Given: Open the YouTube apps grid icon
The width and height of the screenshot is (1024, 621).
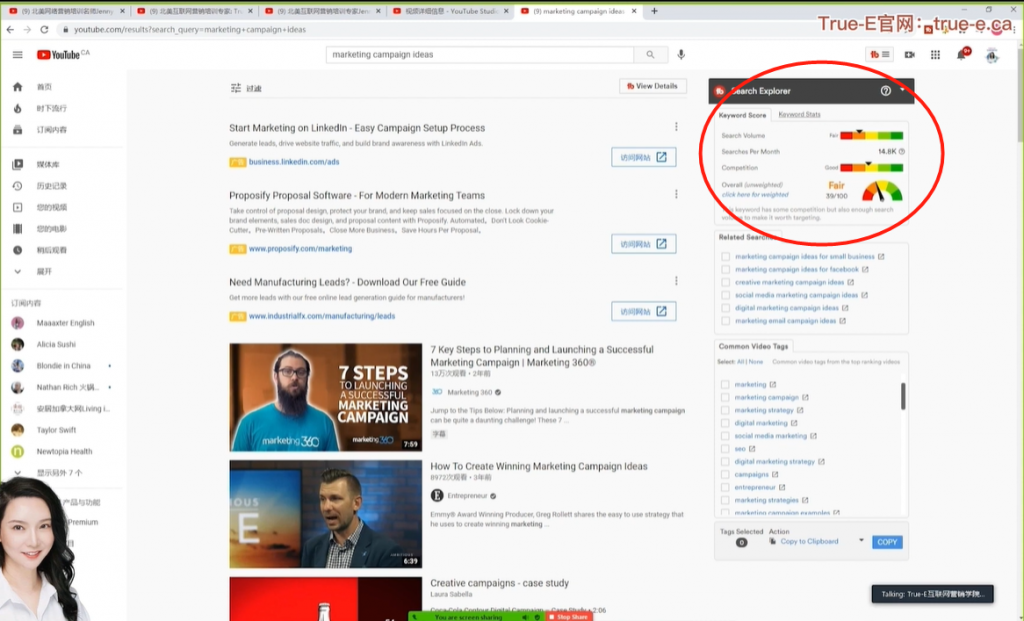Looking at the screenshot, I should point(935,55).
